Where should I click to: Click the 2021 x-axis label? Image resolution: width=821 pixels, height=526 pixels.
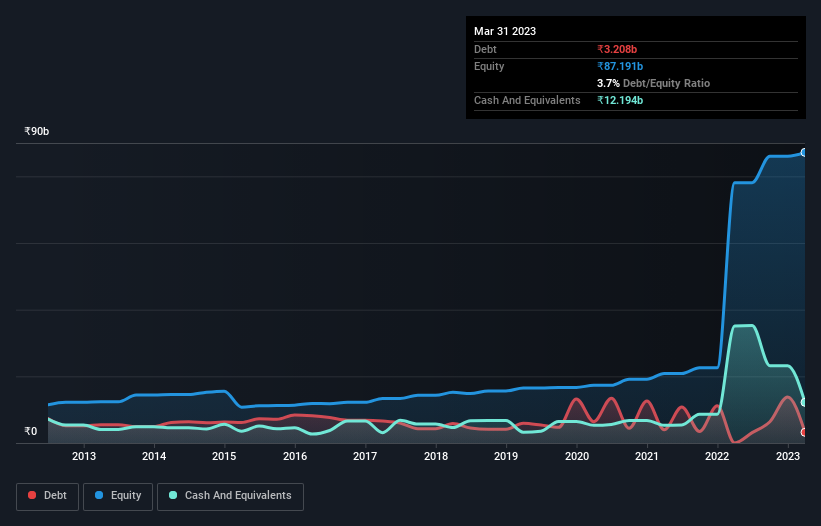tap(647, 456)
